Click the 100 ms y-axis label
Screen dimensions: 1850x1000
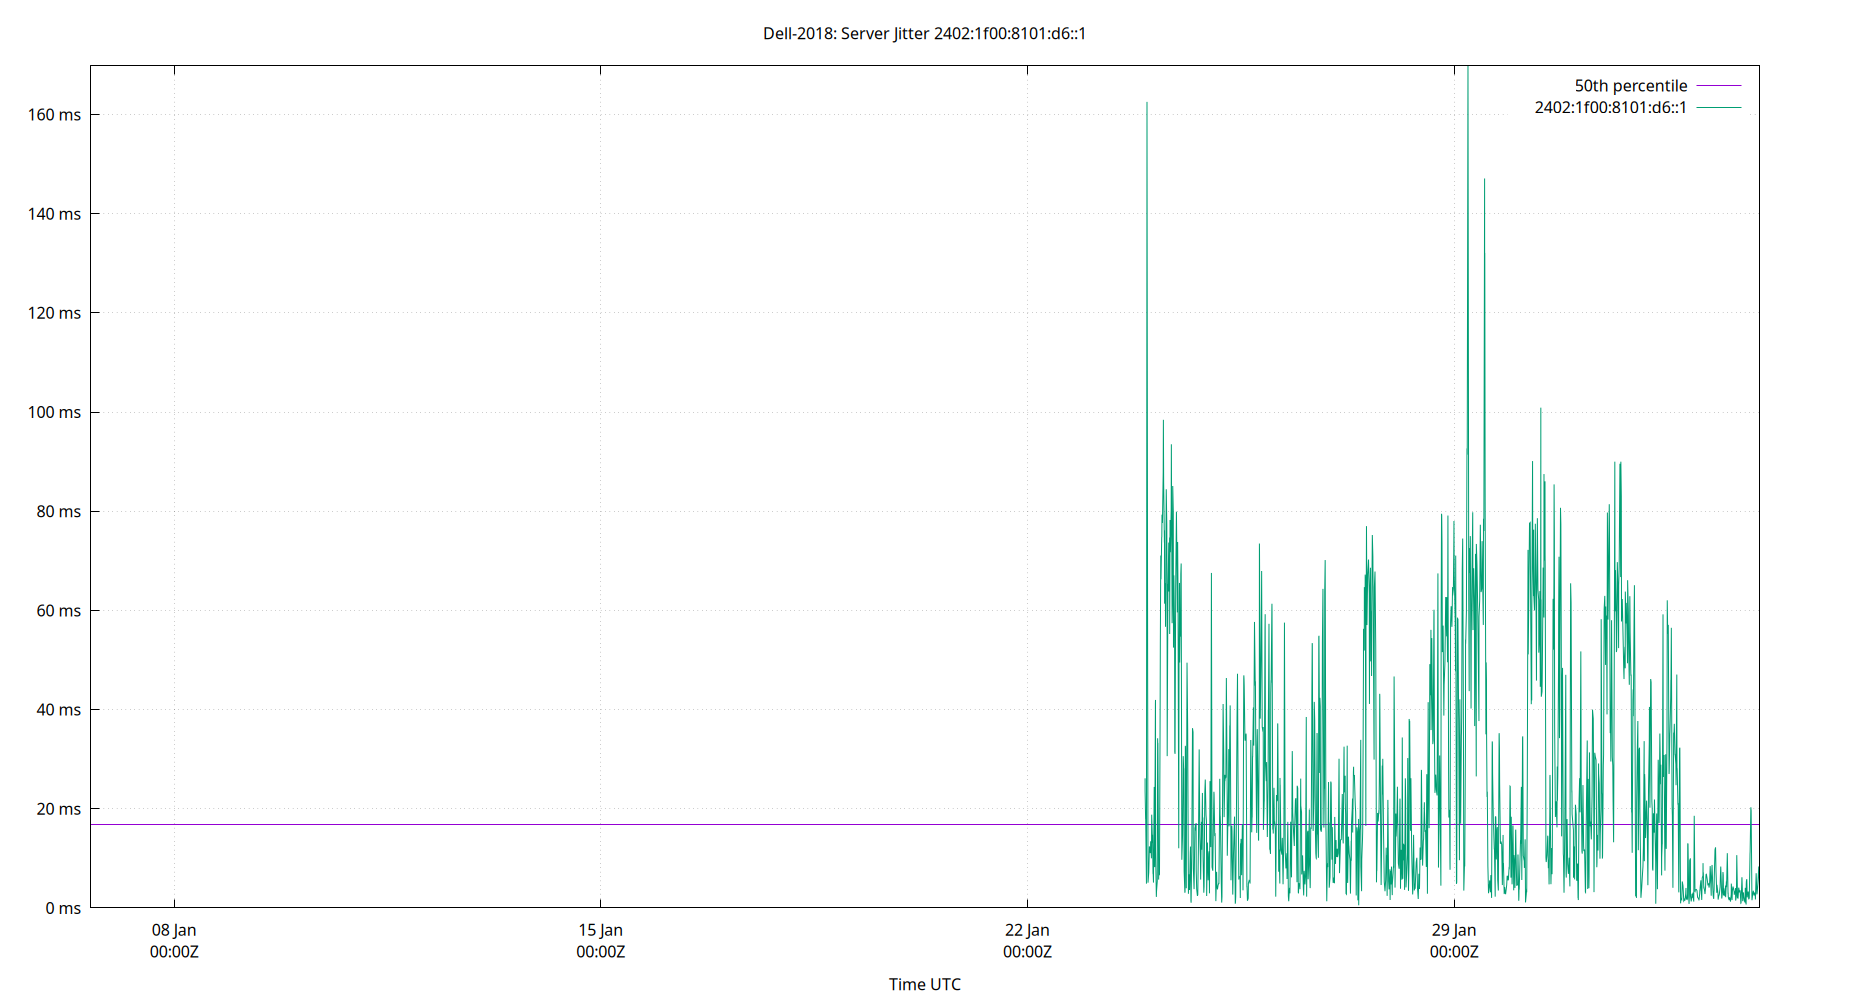[x=55, y=412]
